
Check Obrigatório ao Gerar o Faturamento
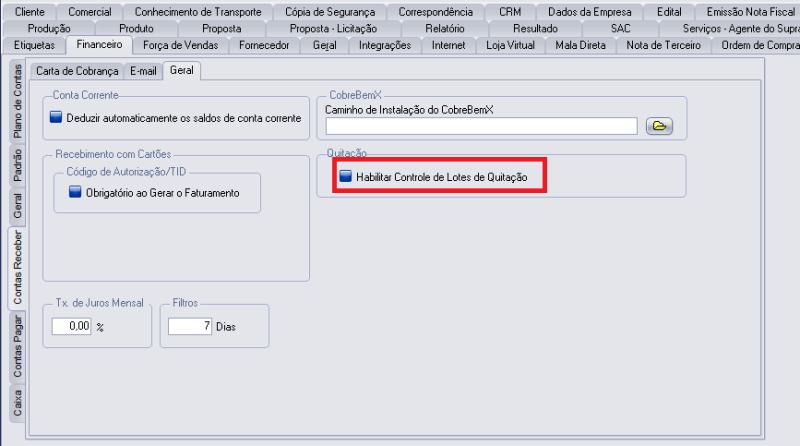[75, 192]
